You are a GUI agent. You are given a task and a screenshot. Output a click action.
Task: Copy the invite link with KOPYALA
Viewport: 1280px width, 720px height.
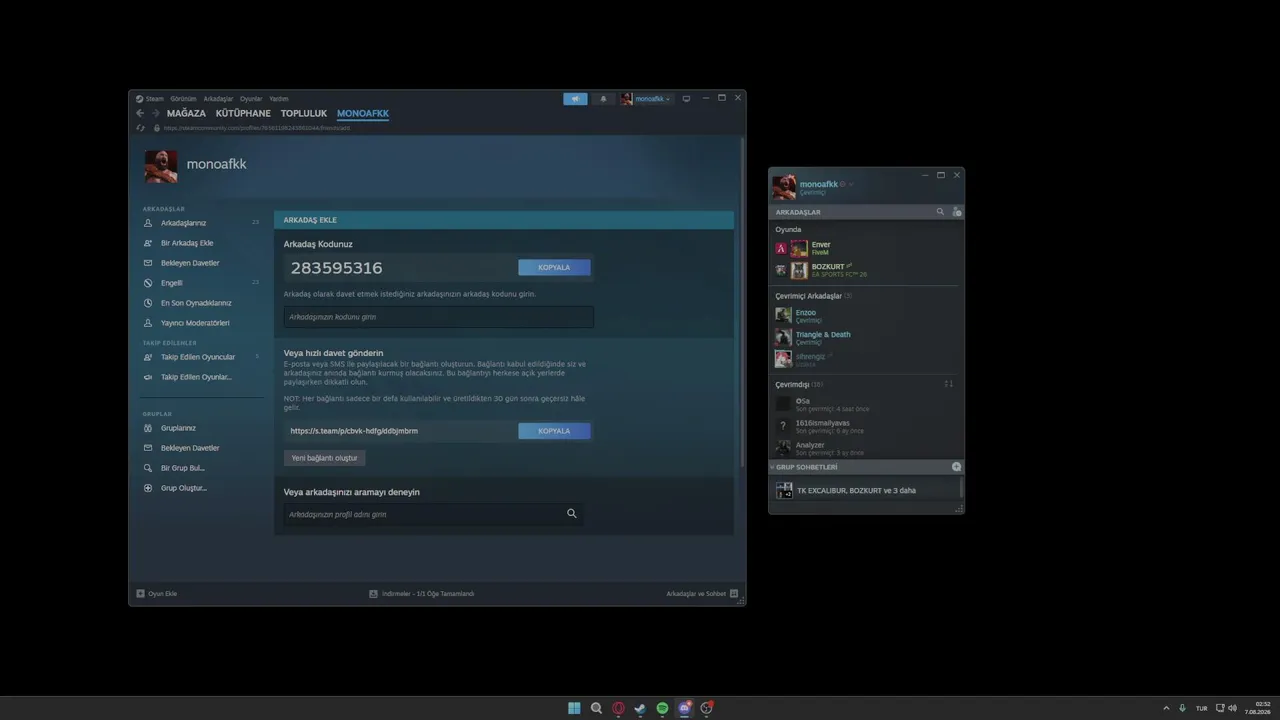(x=554, y=431)
